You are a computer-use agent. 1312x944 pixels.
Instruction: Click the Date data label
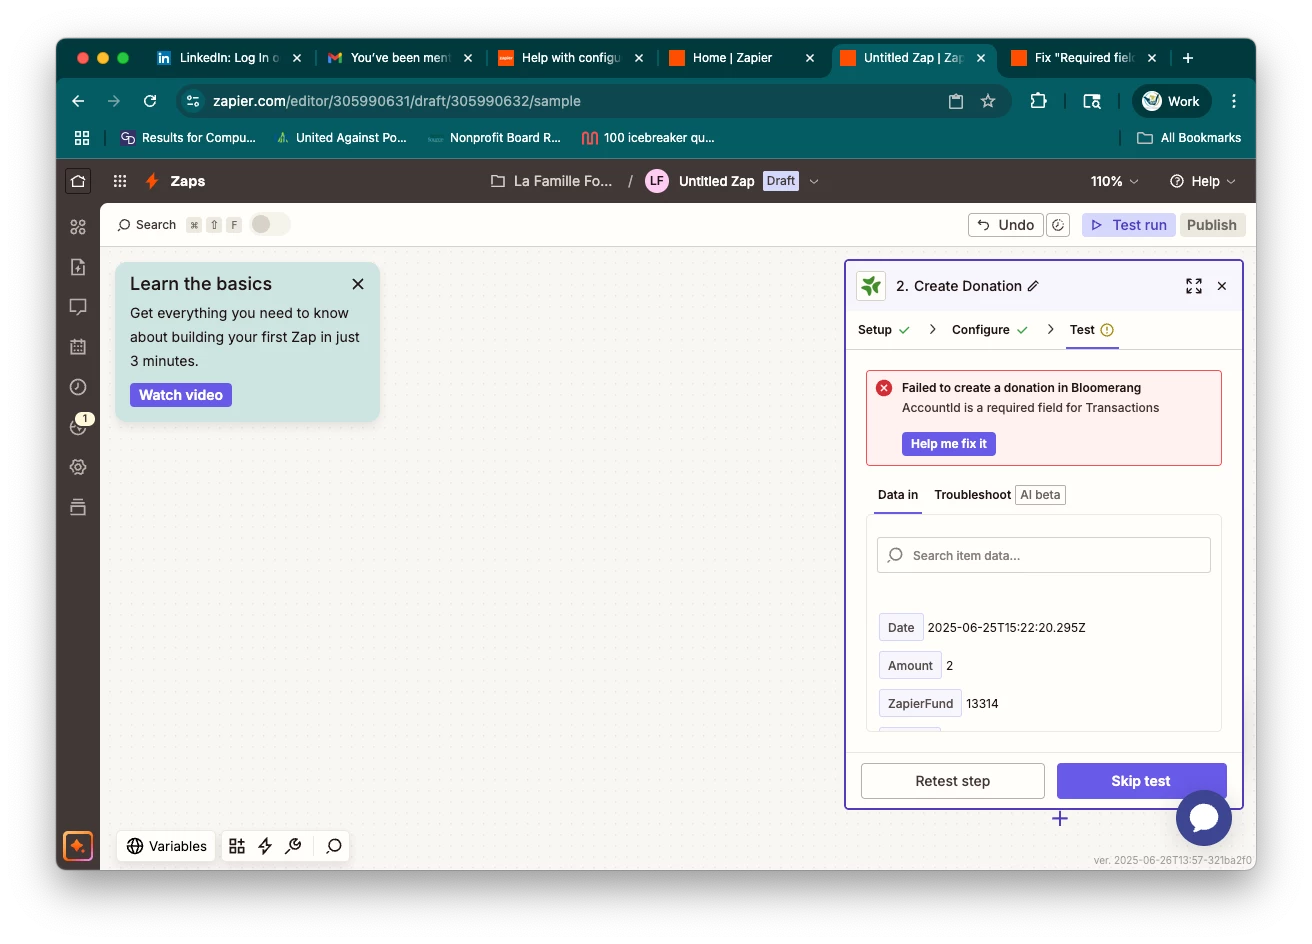[901, 628]
